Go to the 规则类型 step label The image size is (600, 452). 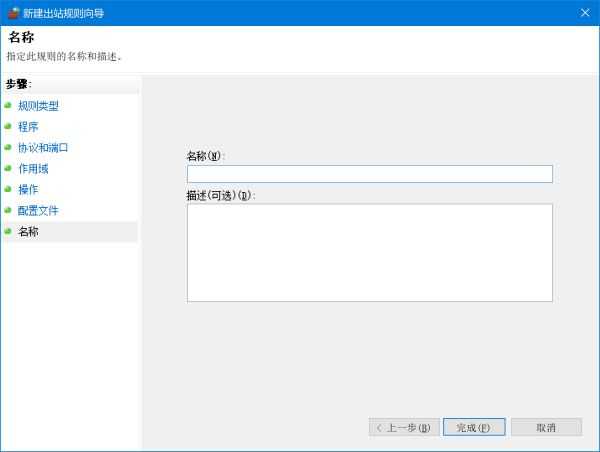[x=38, y=106]
